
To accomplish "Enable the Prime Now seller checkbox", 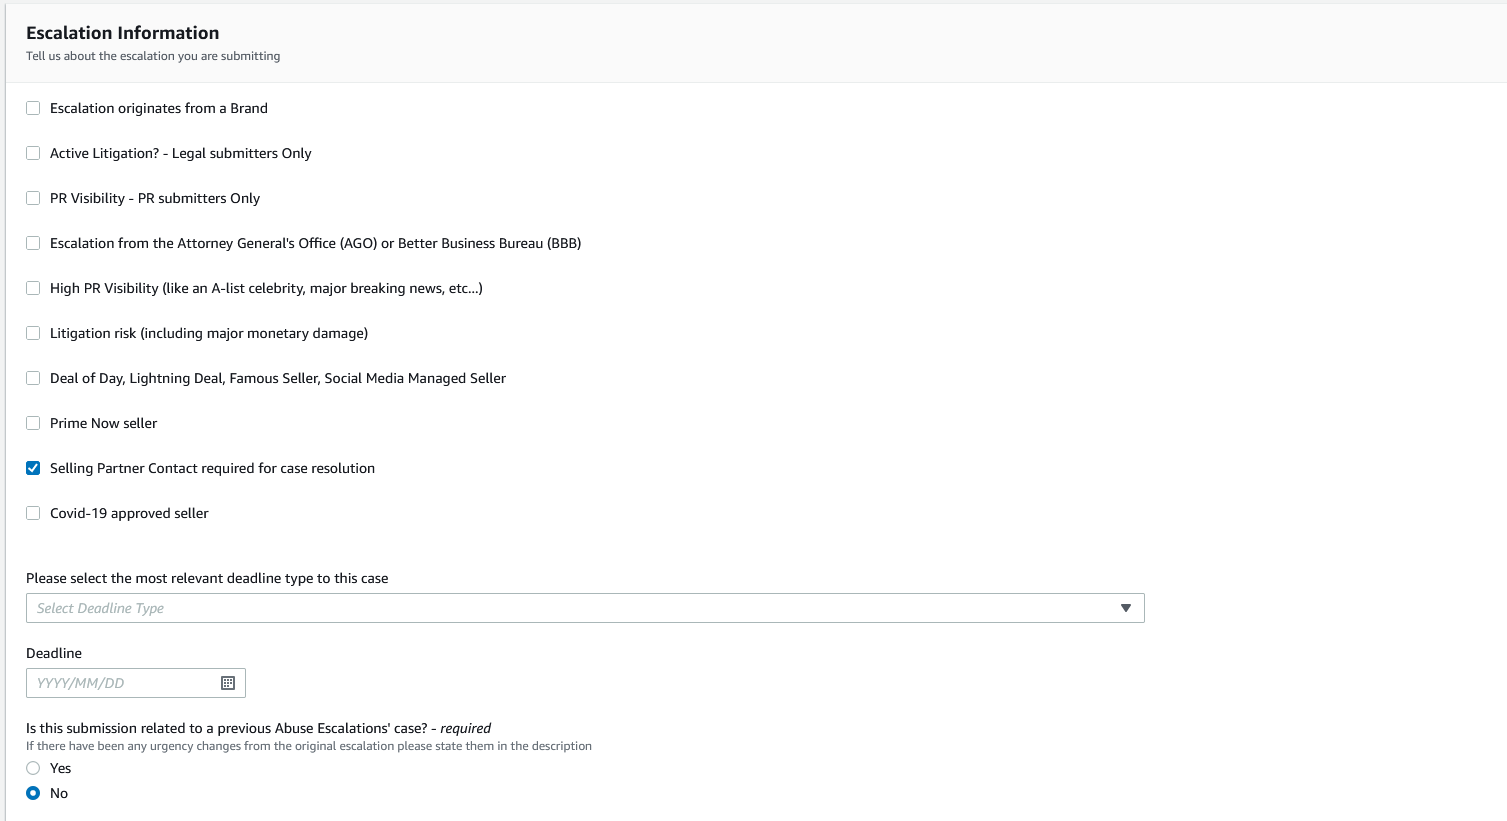I will pyautogui.click(x=33, y=423).
